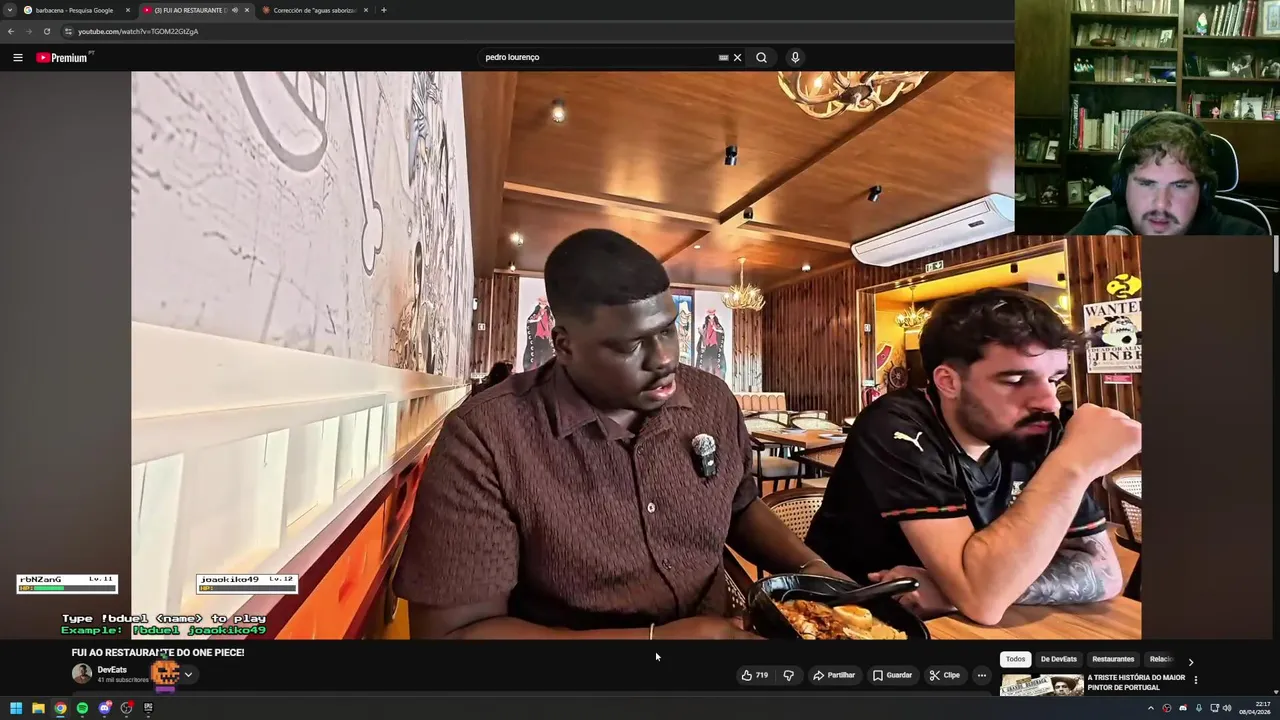Viewport: 1280px width, 720px height.
Task: Click the video title FUI AO RESTAURANTE
Action: coord(158,652)
